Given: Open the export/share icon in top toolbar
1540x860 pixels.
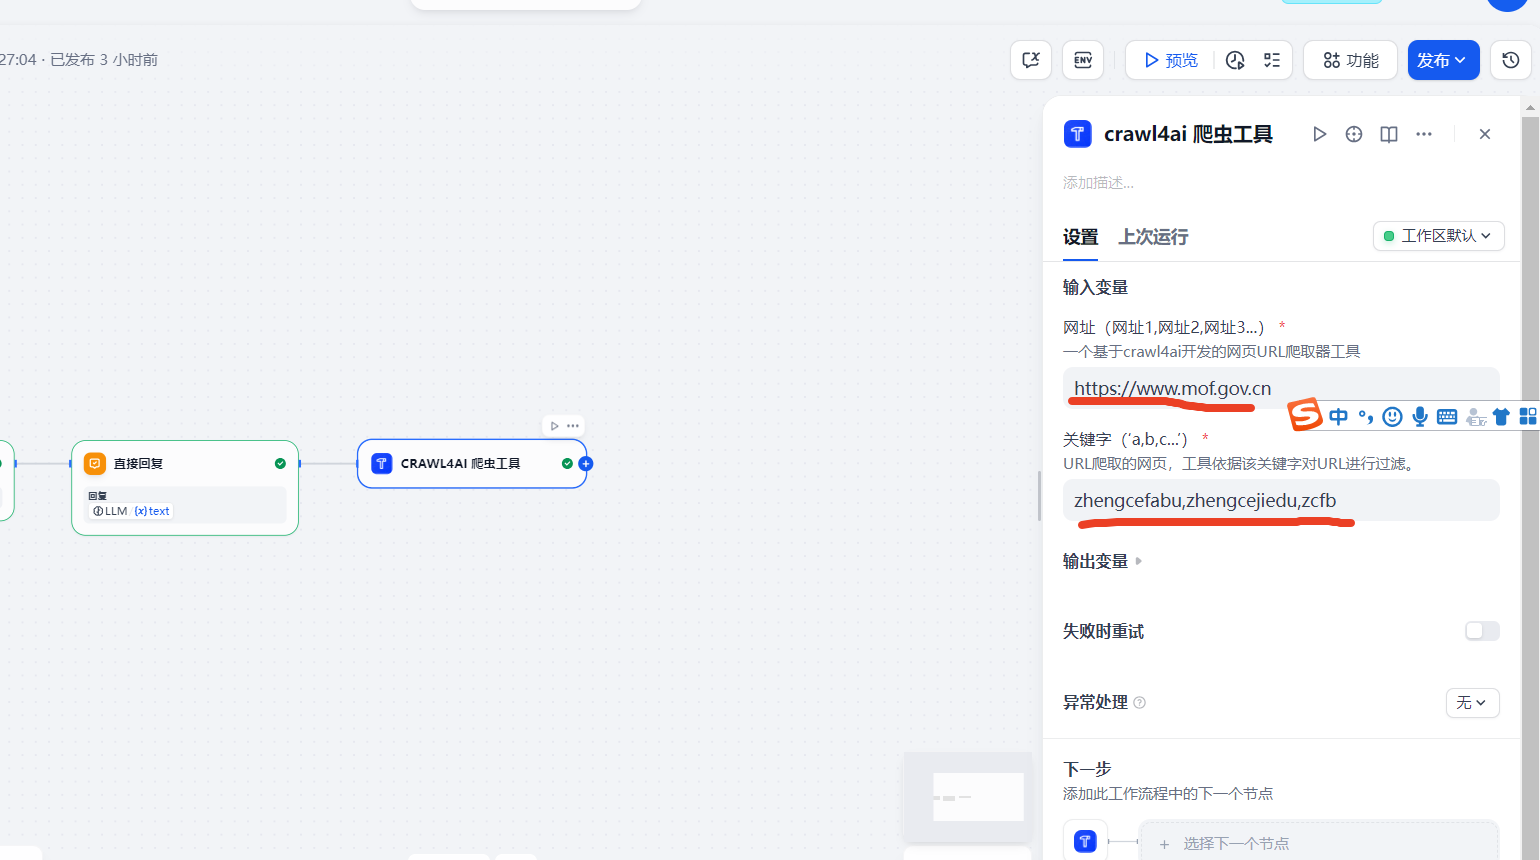Looking at the screenshot, I should pos(1031,60).
